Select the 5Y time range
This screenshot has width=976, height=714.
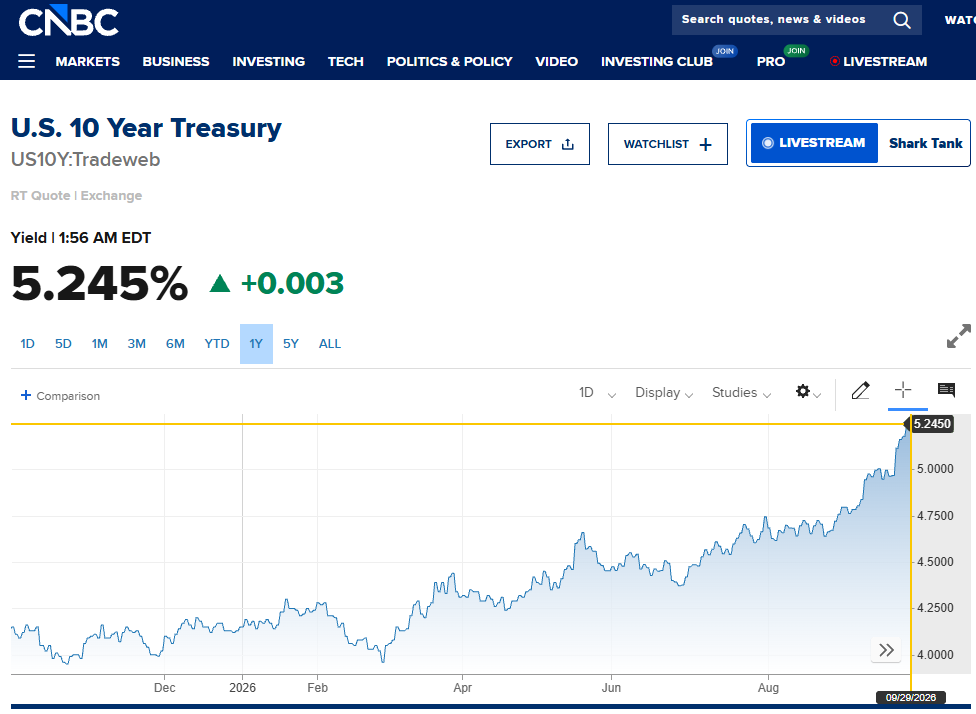291,344
